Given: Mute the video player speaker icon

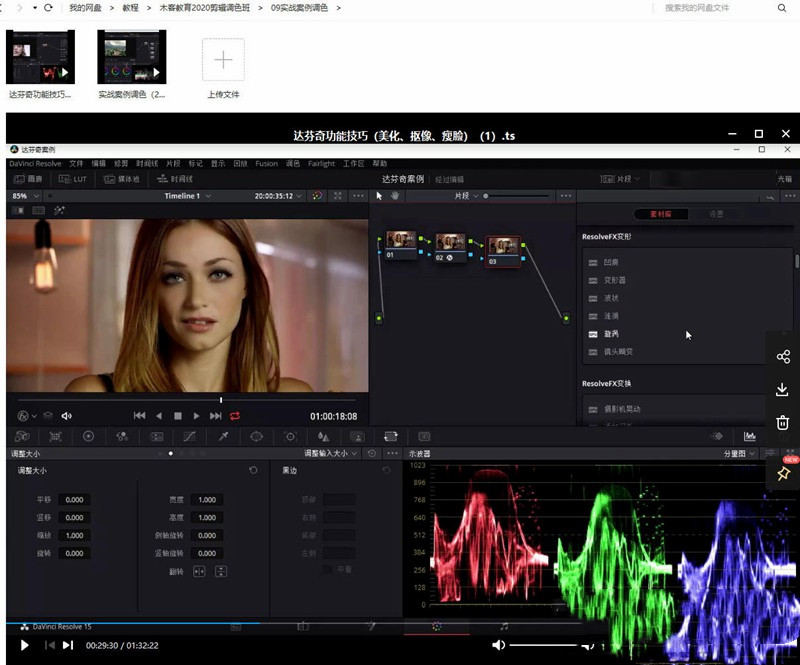Looking at the screenshot, I should (x=498, y=645).
